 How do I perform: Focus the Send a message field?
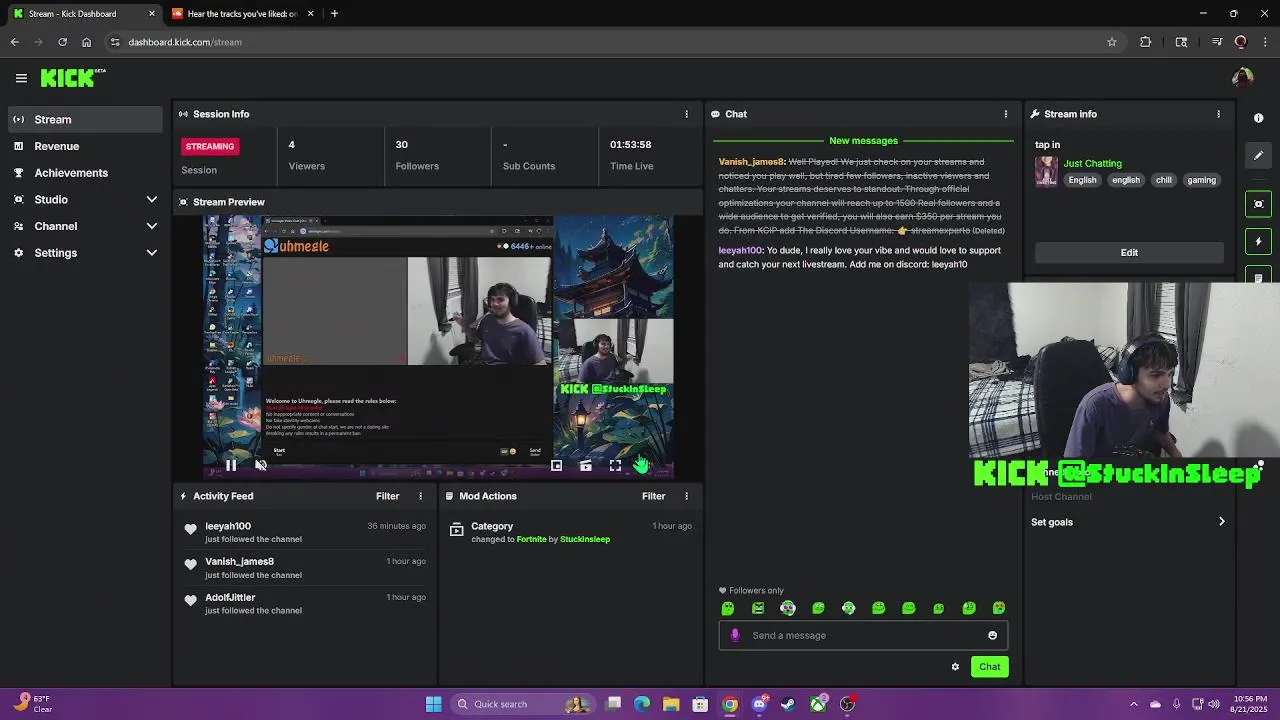pyautogui.click(x=863, y=635)
